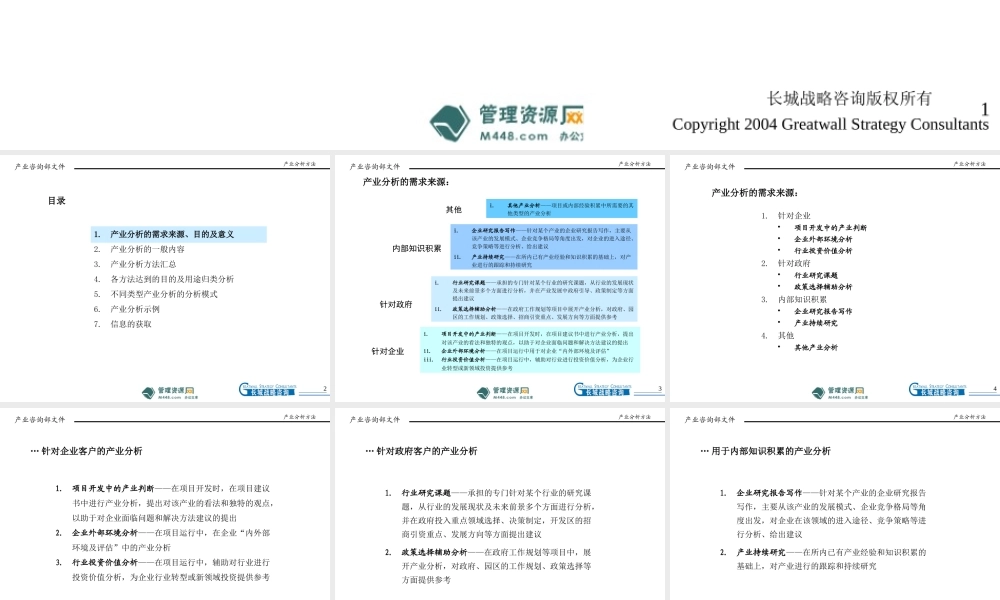
Task: Click the 产业咨询部文件 header on the 目录 slide
Action: click(x=40, y=167)
